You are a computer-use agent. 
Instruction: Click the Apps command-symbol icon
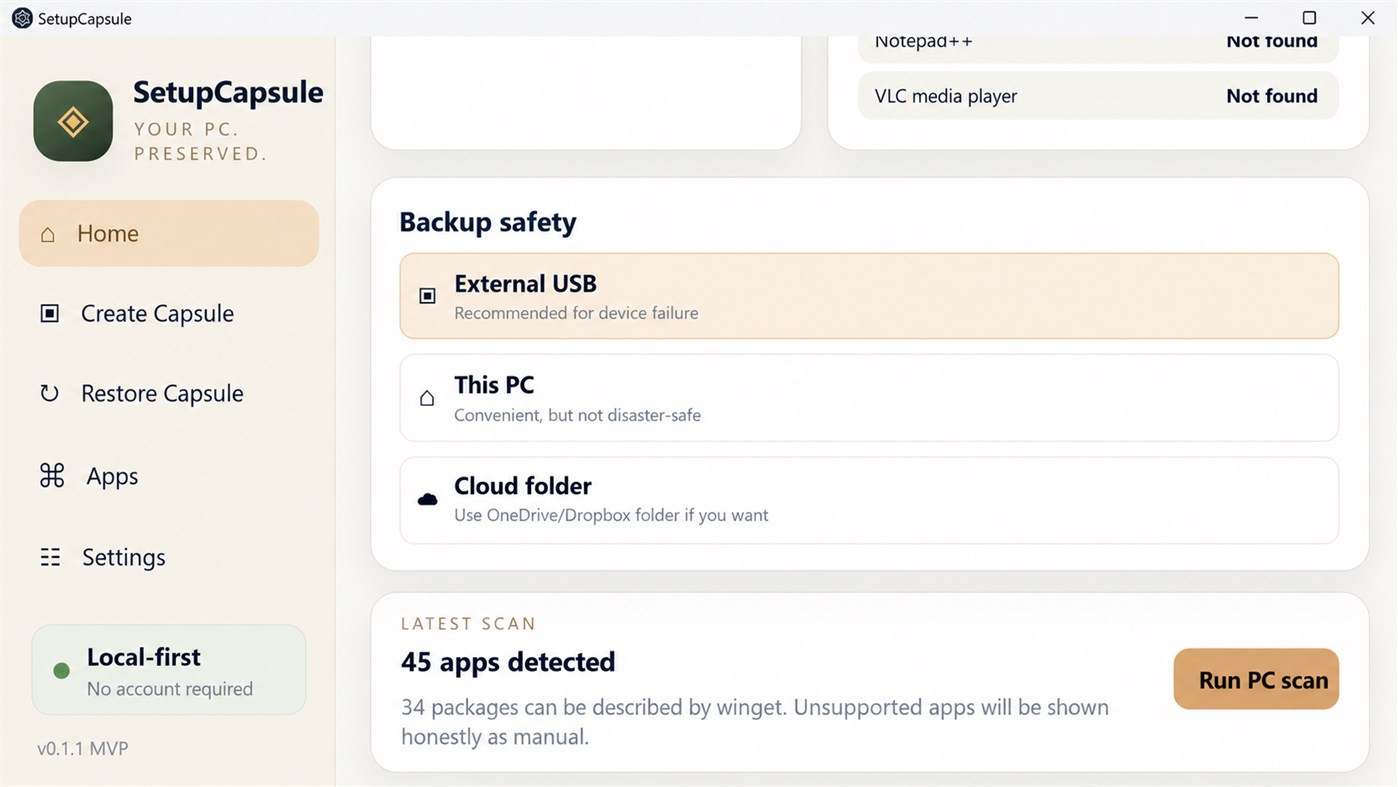[52, 475]
